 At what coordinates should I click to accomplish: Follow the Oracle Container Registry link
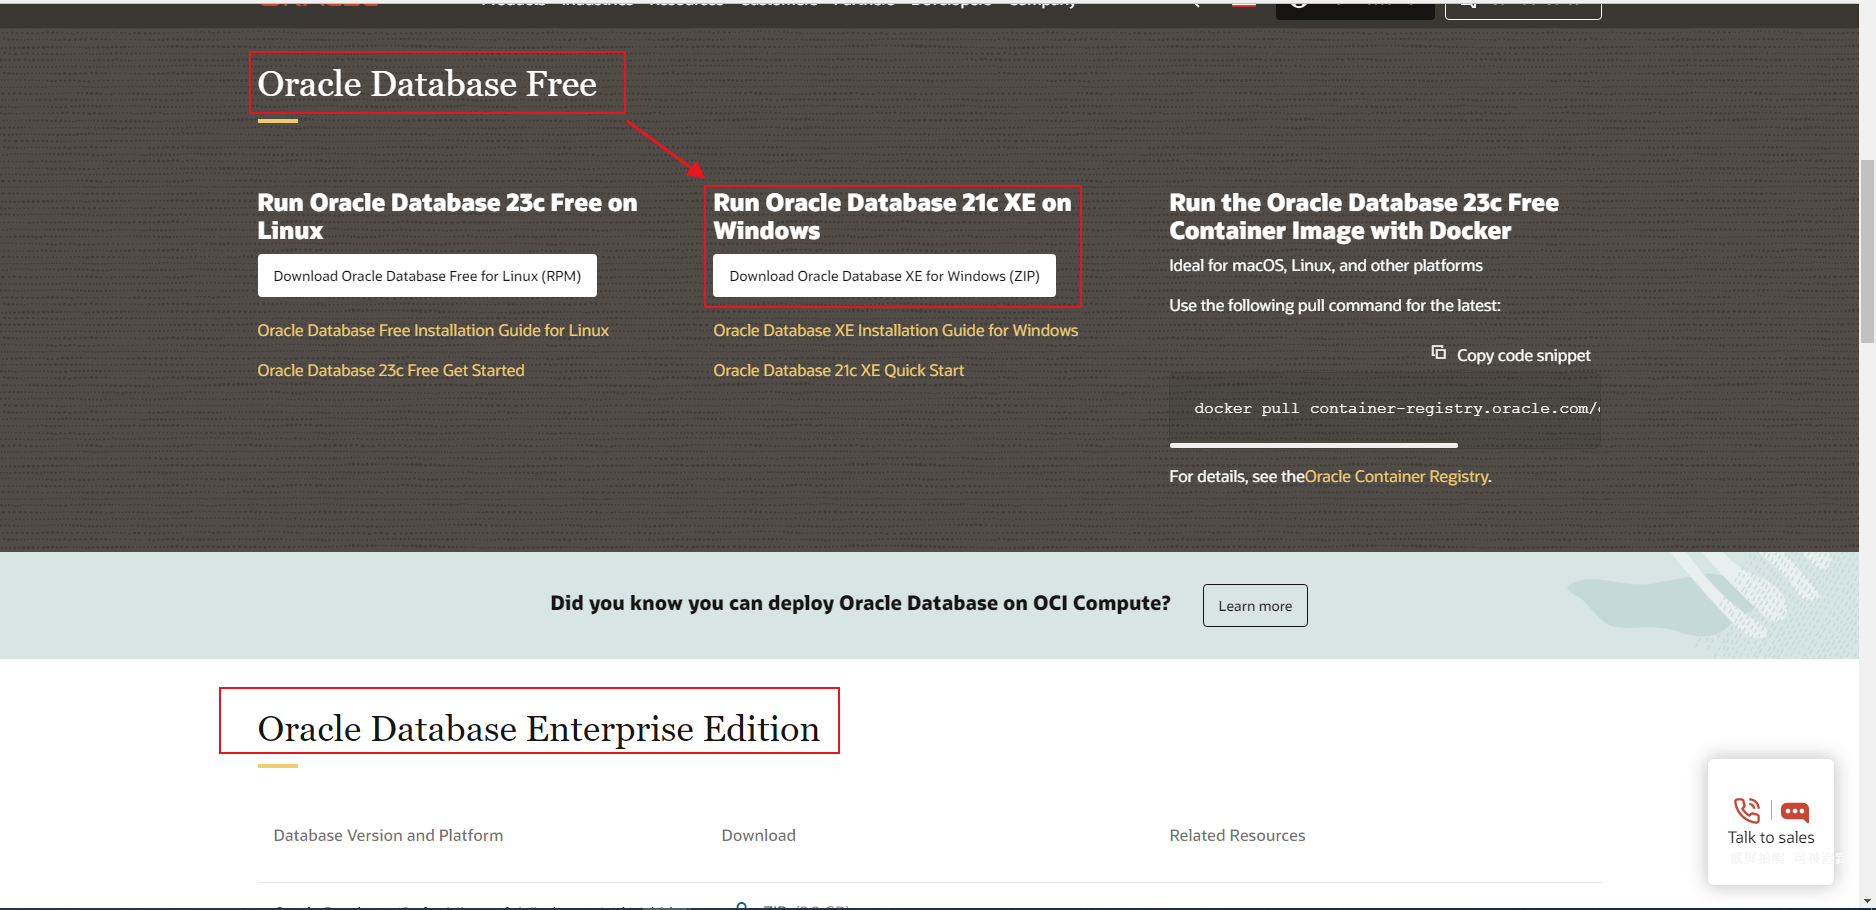(x=1396, y=476)
